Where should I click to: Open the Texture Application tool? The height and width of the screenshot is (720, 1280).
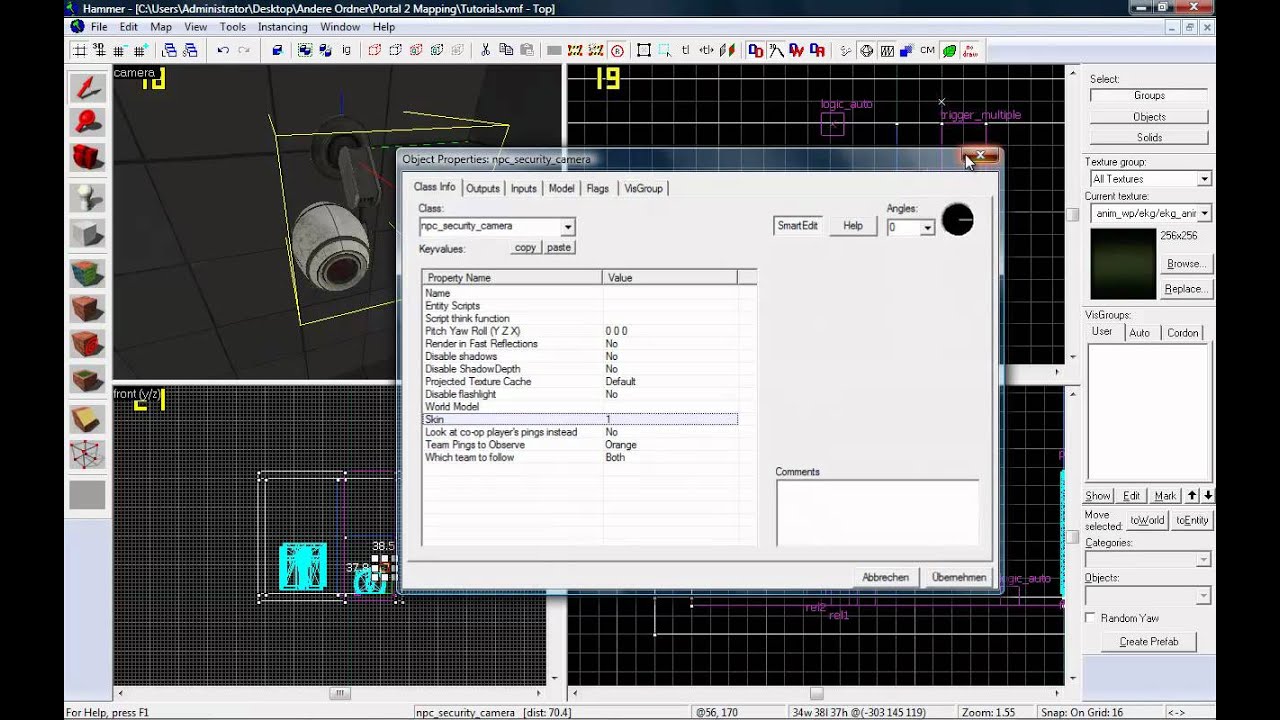[x=87, y=272]
